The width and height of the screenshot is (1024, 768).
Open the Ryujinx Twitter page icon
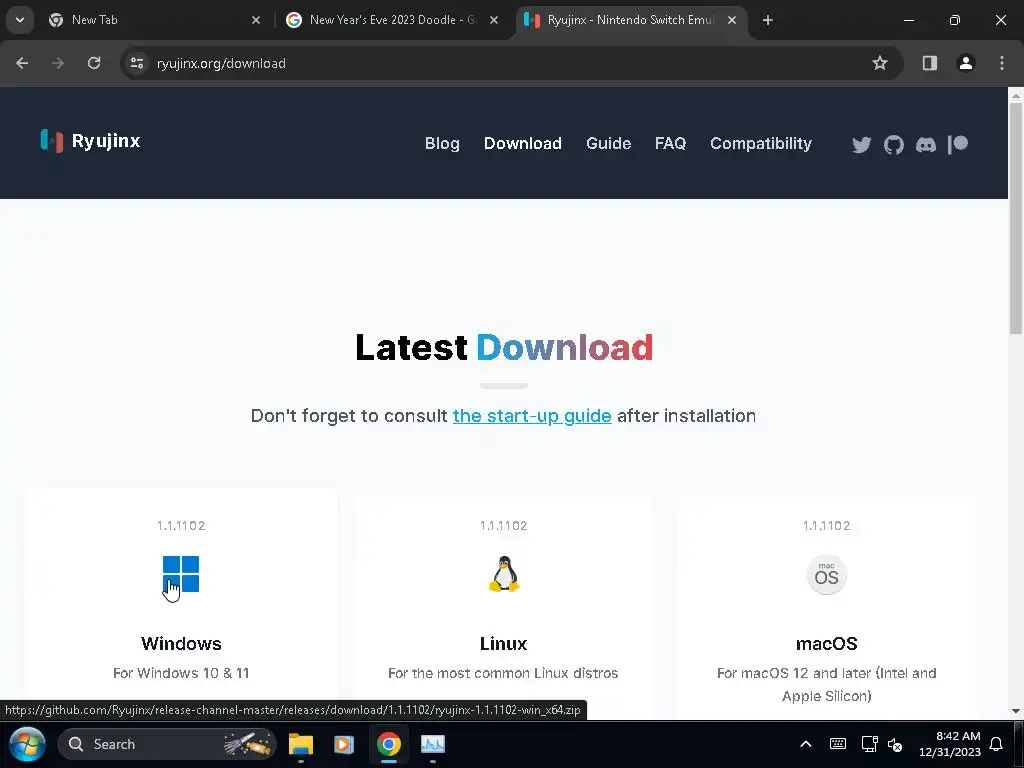(861, 144)
